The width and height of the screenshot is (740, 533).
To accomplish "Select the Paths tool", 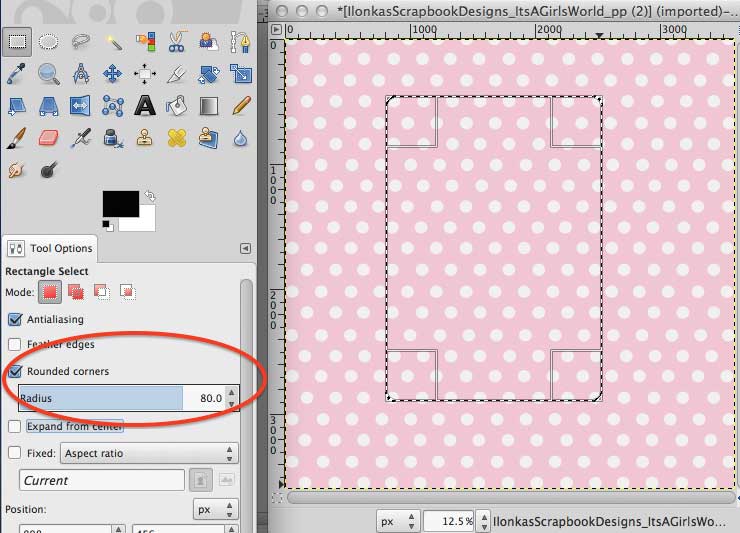I will pyautogui.click(x=241, y=42).
